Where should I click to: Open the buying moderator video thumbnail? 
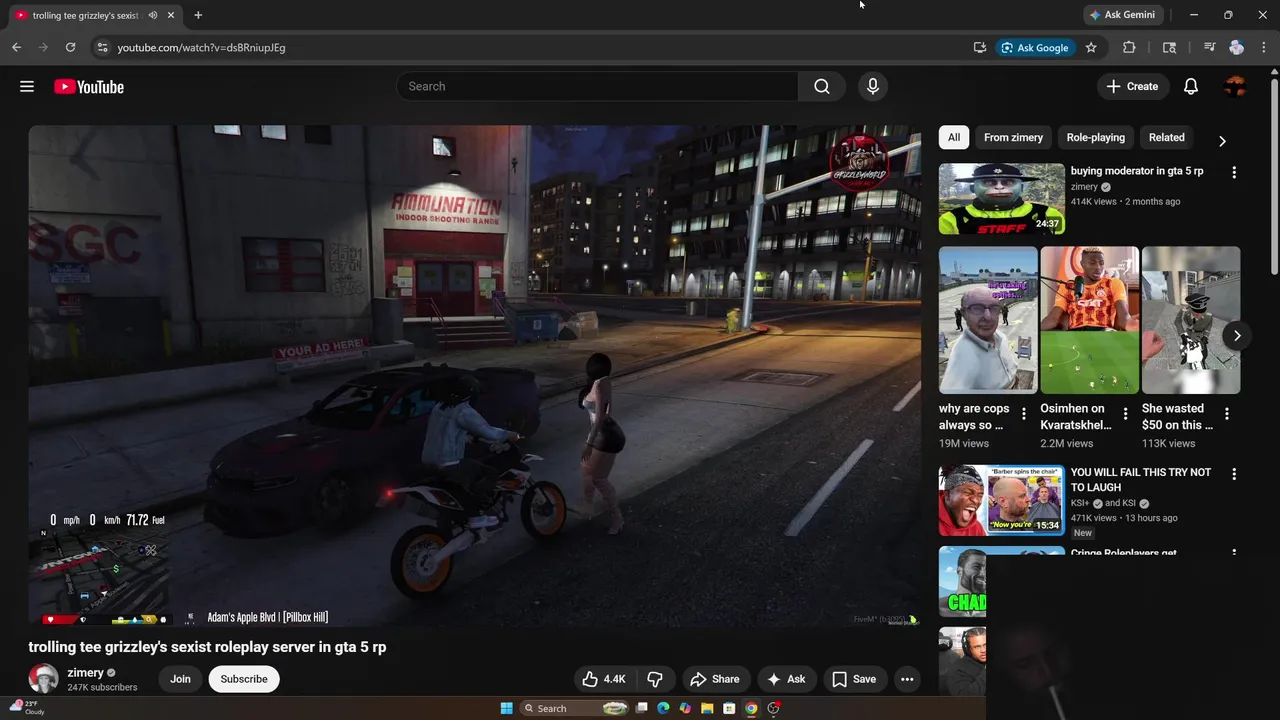coord(1001,199)
